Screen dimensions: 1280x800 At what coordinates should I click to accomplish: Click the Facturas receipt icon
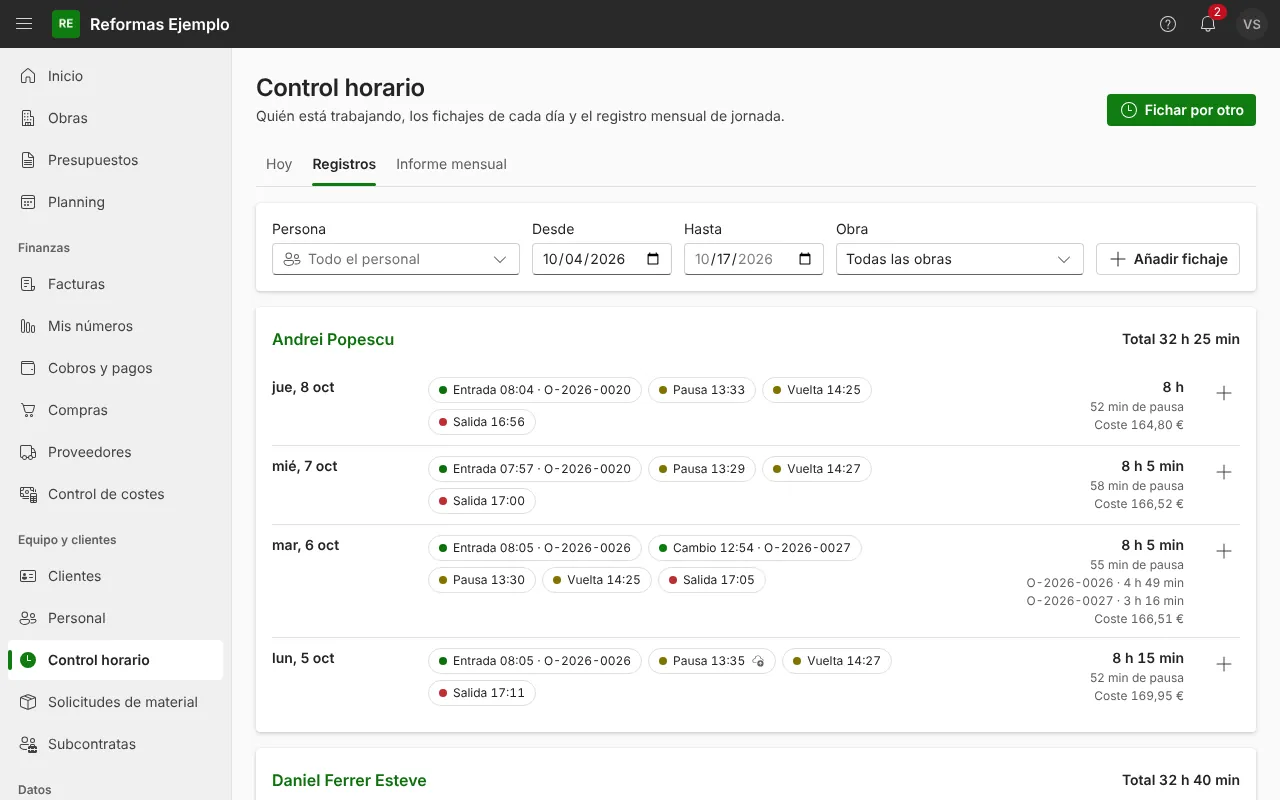pyautogui.click(x=28, y=284)
